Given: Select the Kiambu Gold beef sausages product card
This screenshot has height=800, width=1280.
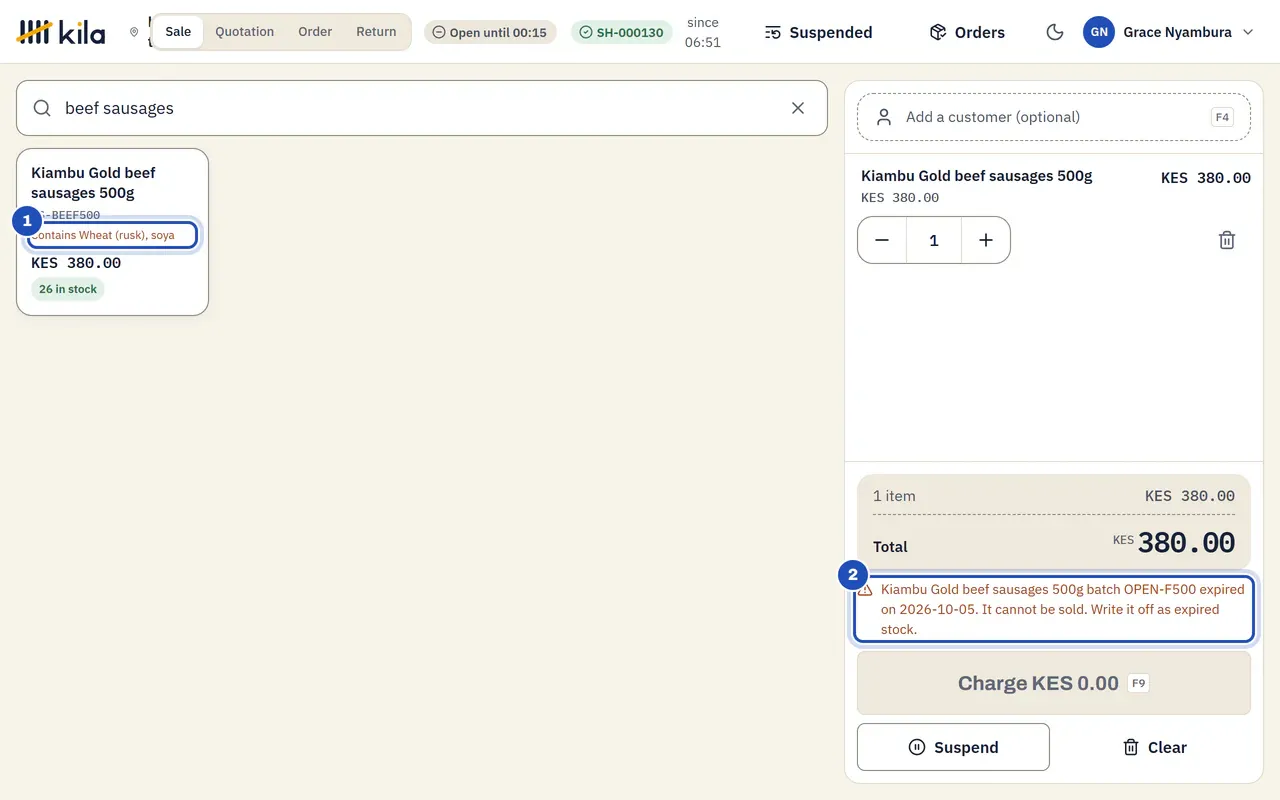Looking at the screenshot, I should pos(112,232).
